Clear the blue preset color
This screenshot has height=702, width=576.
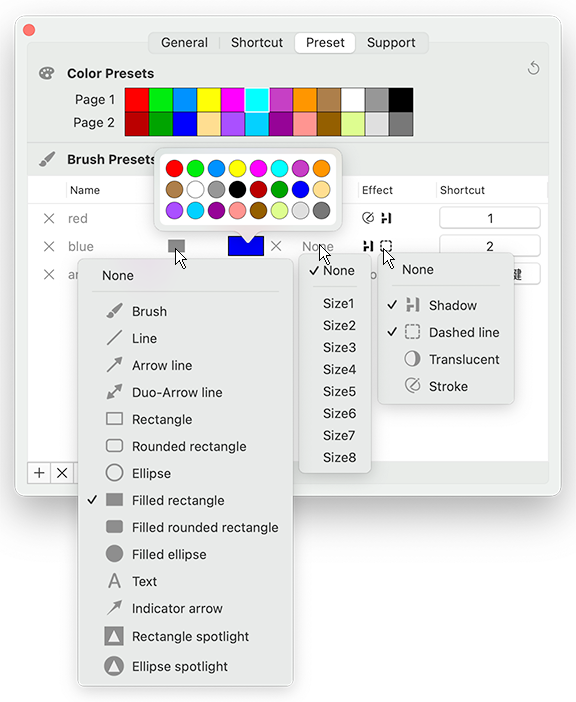(276, 246)
